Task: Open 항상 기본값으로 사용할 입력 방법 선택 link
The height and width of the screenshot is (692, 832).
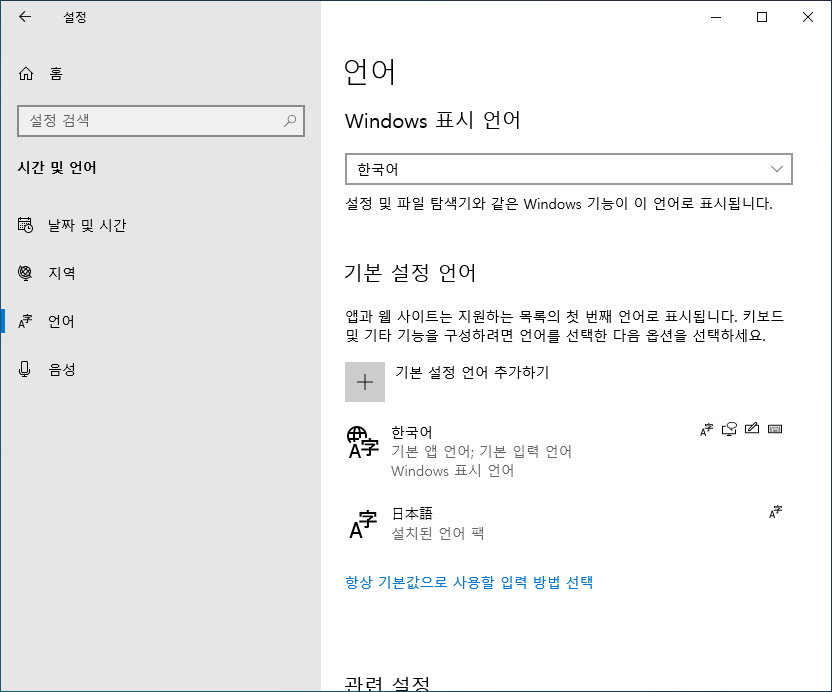Action: pyautogui.click(x=469, y=583)
